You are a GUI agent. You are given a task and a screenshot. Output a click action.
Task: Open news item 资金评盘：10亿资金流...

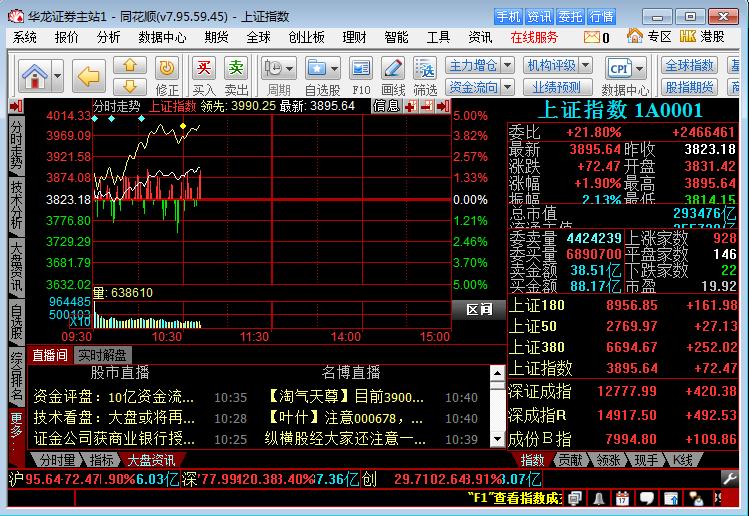point(114,397)
